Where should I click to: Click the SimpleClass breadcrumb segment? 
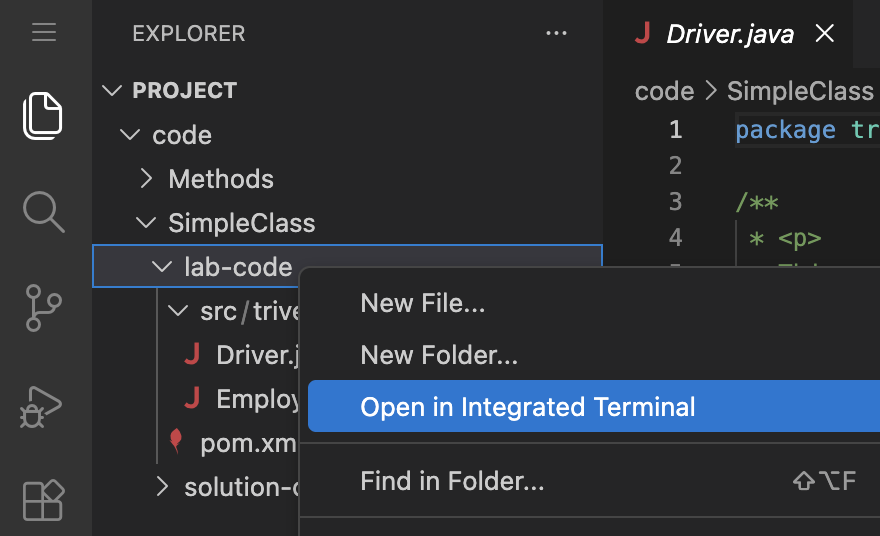click(800, 91)
